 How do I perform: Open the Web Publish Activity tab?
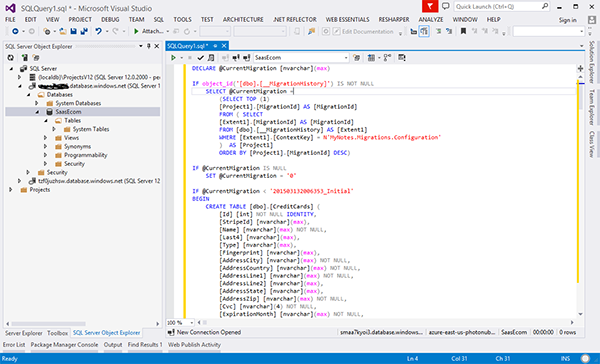coord(194,345)
